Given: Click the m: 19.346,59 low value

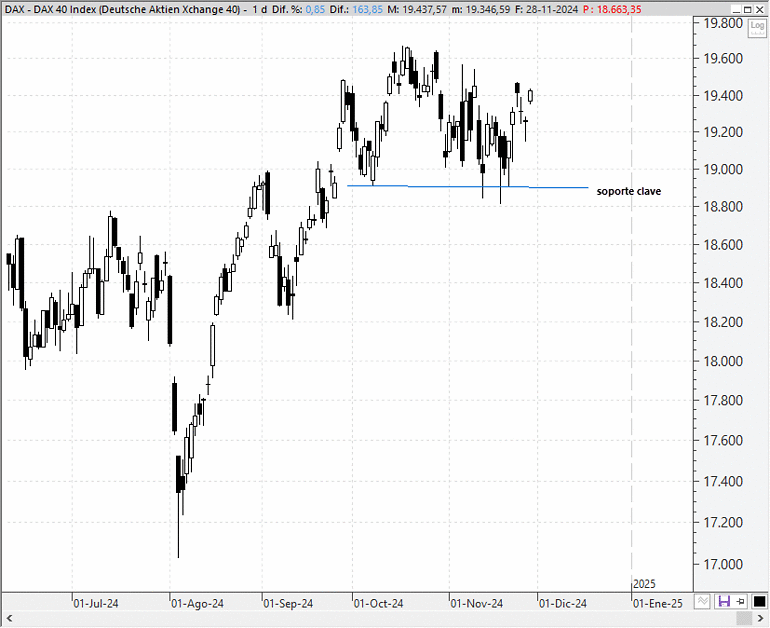Looking at the screenshot, I should [481, 9].
